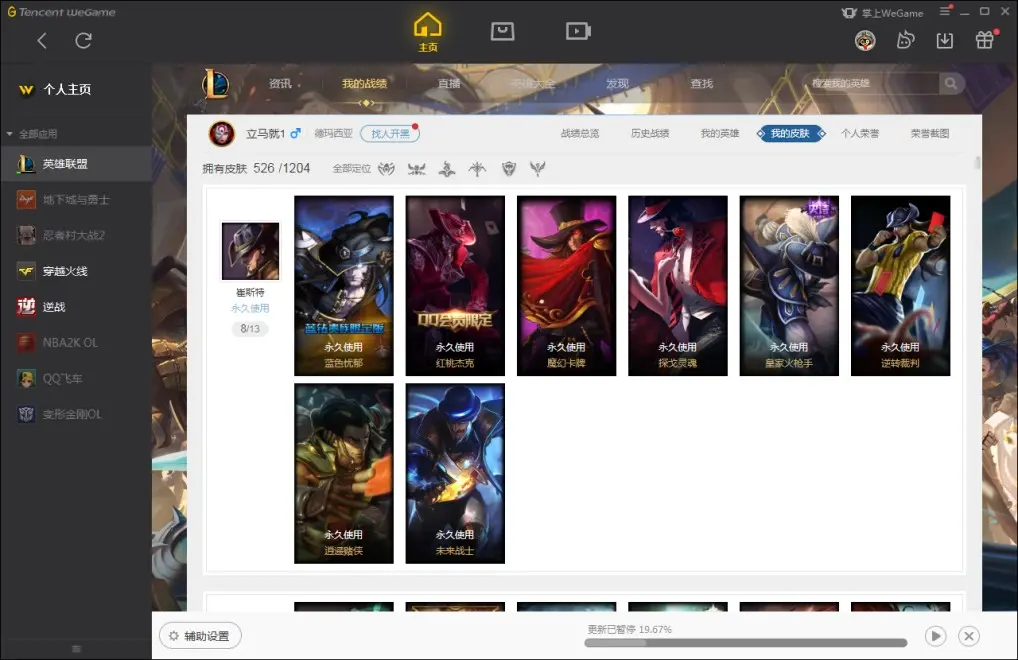
Task: Click the summoner profile avatar
Action: click(221, 134)
